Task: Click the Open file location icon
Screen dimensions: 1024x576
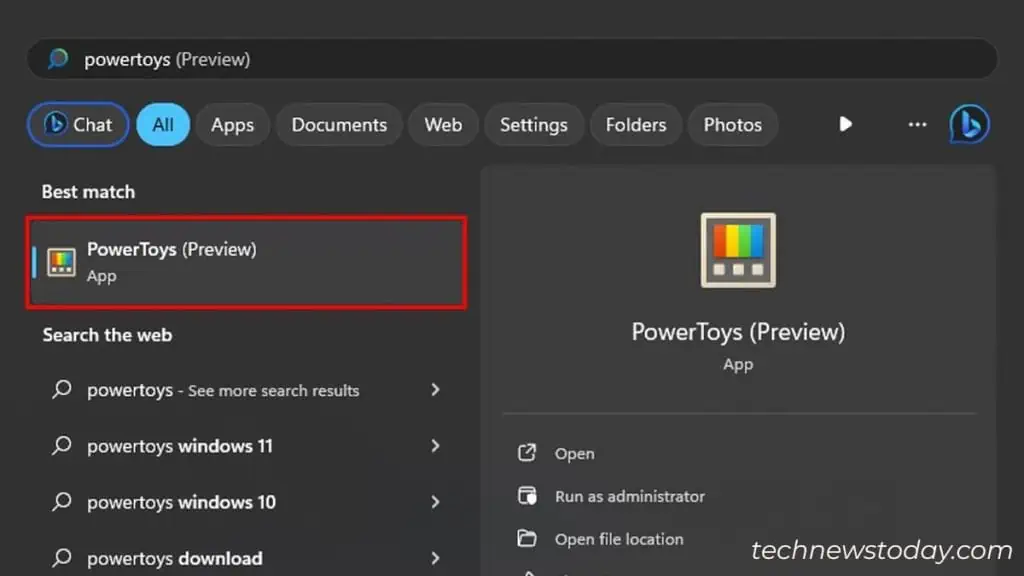Action: pos(528,538)
